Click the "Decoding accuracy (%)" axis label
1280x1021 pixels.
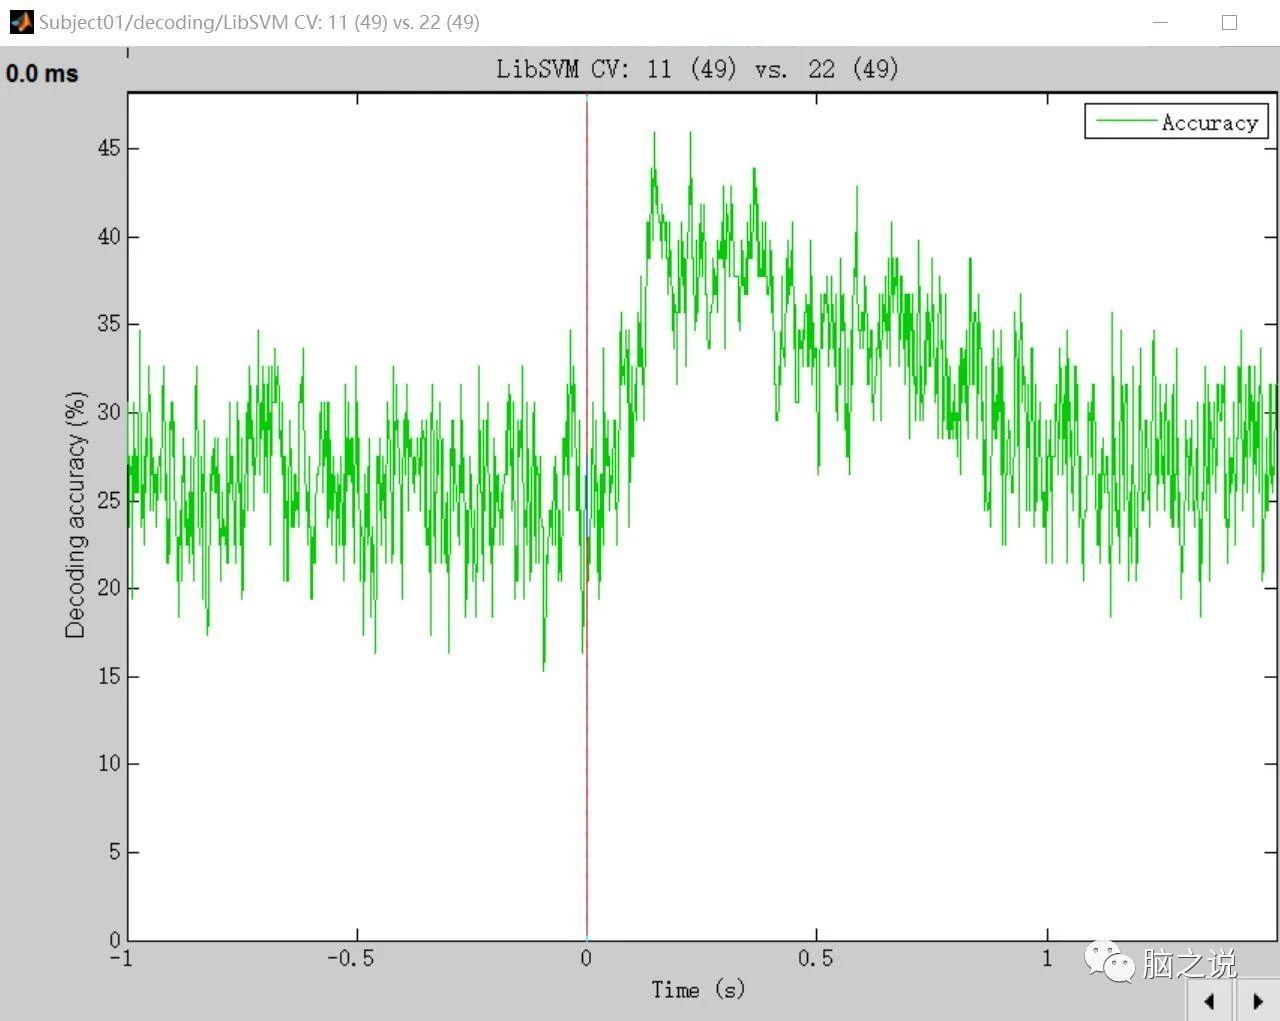click(76, 515)
